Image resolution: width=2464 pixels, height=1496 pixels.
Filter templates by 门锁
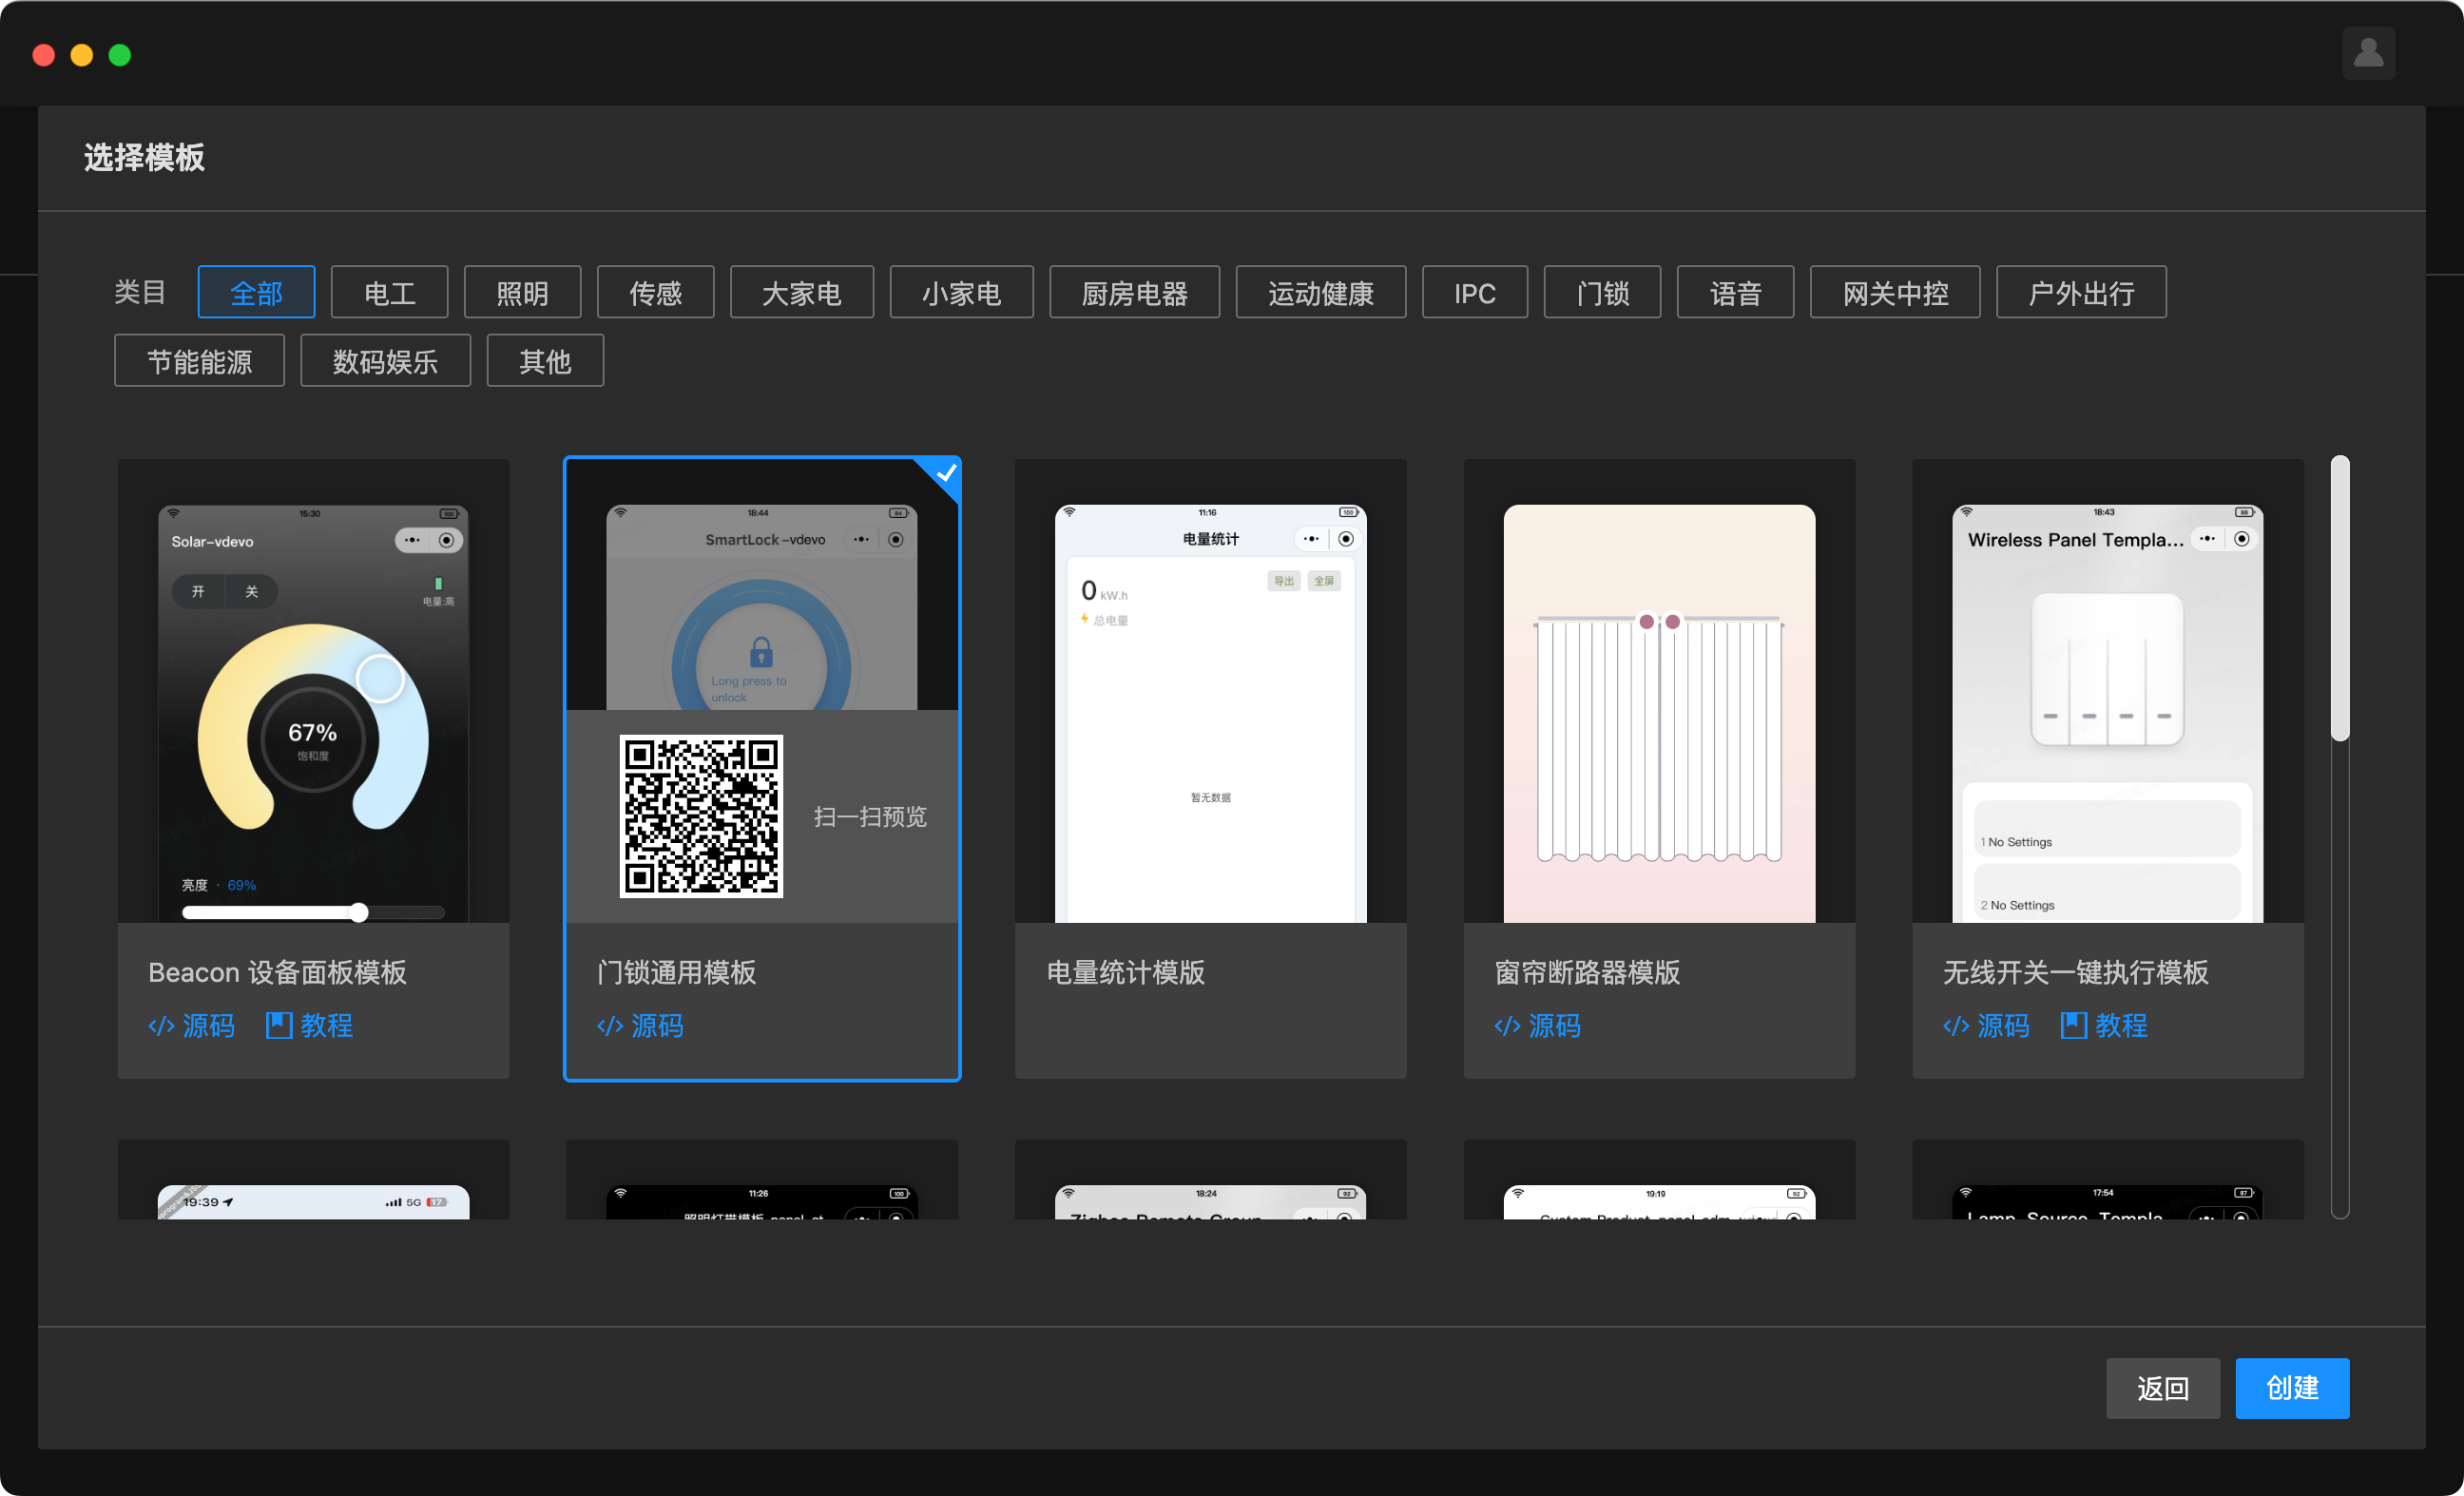(1602, 293)
